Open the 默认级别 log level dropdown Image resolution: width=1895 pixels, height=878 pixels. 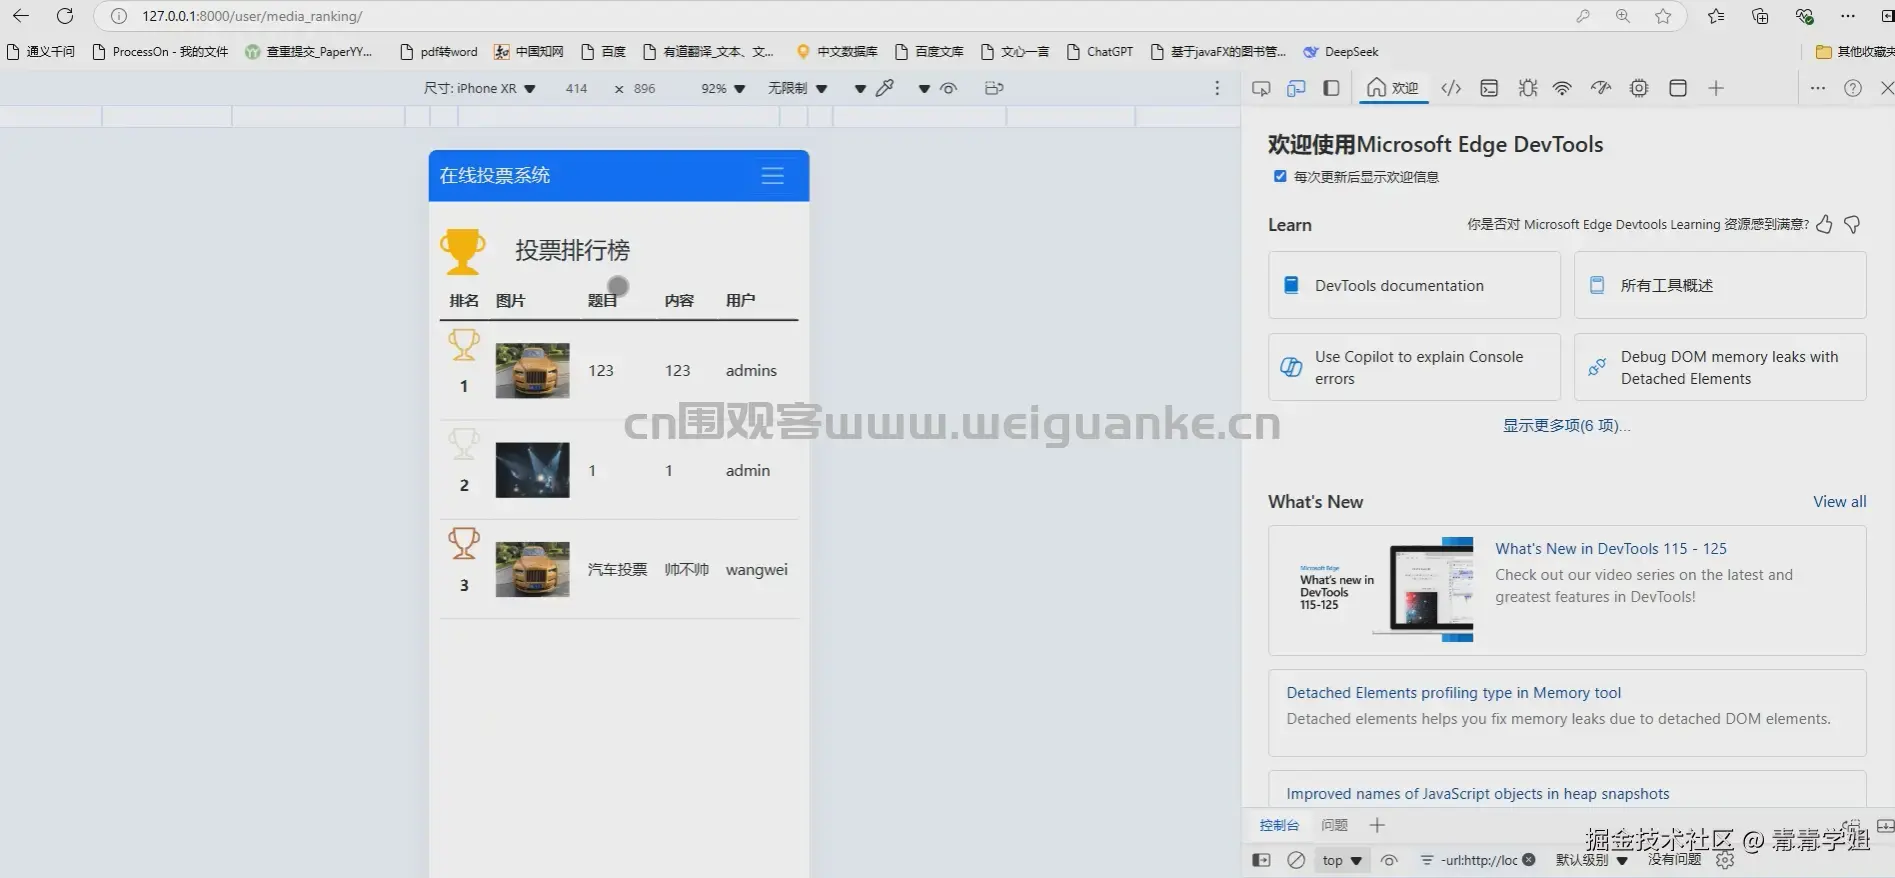click(1592, 860)
